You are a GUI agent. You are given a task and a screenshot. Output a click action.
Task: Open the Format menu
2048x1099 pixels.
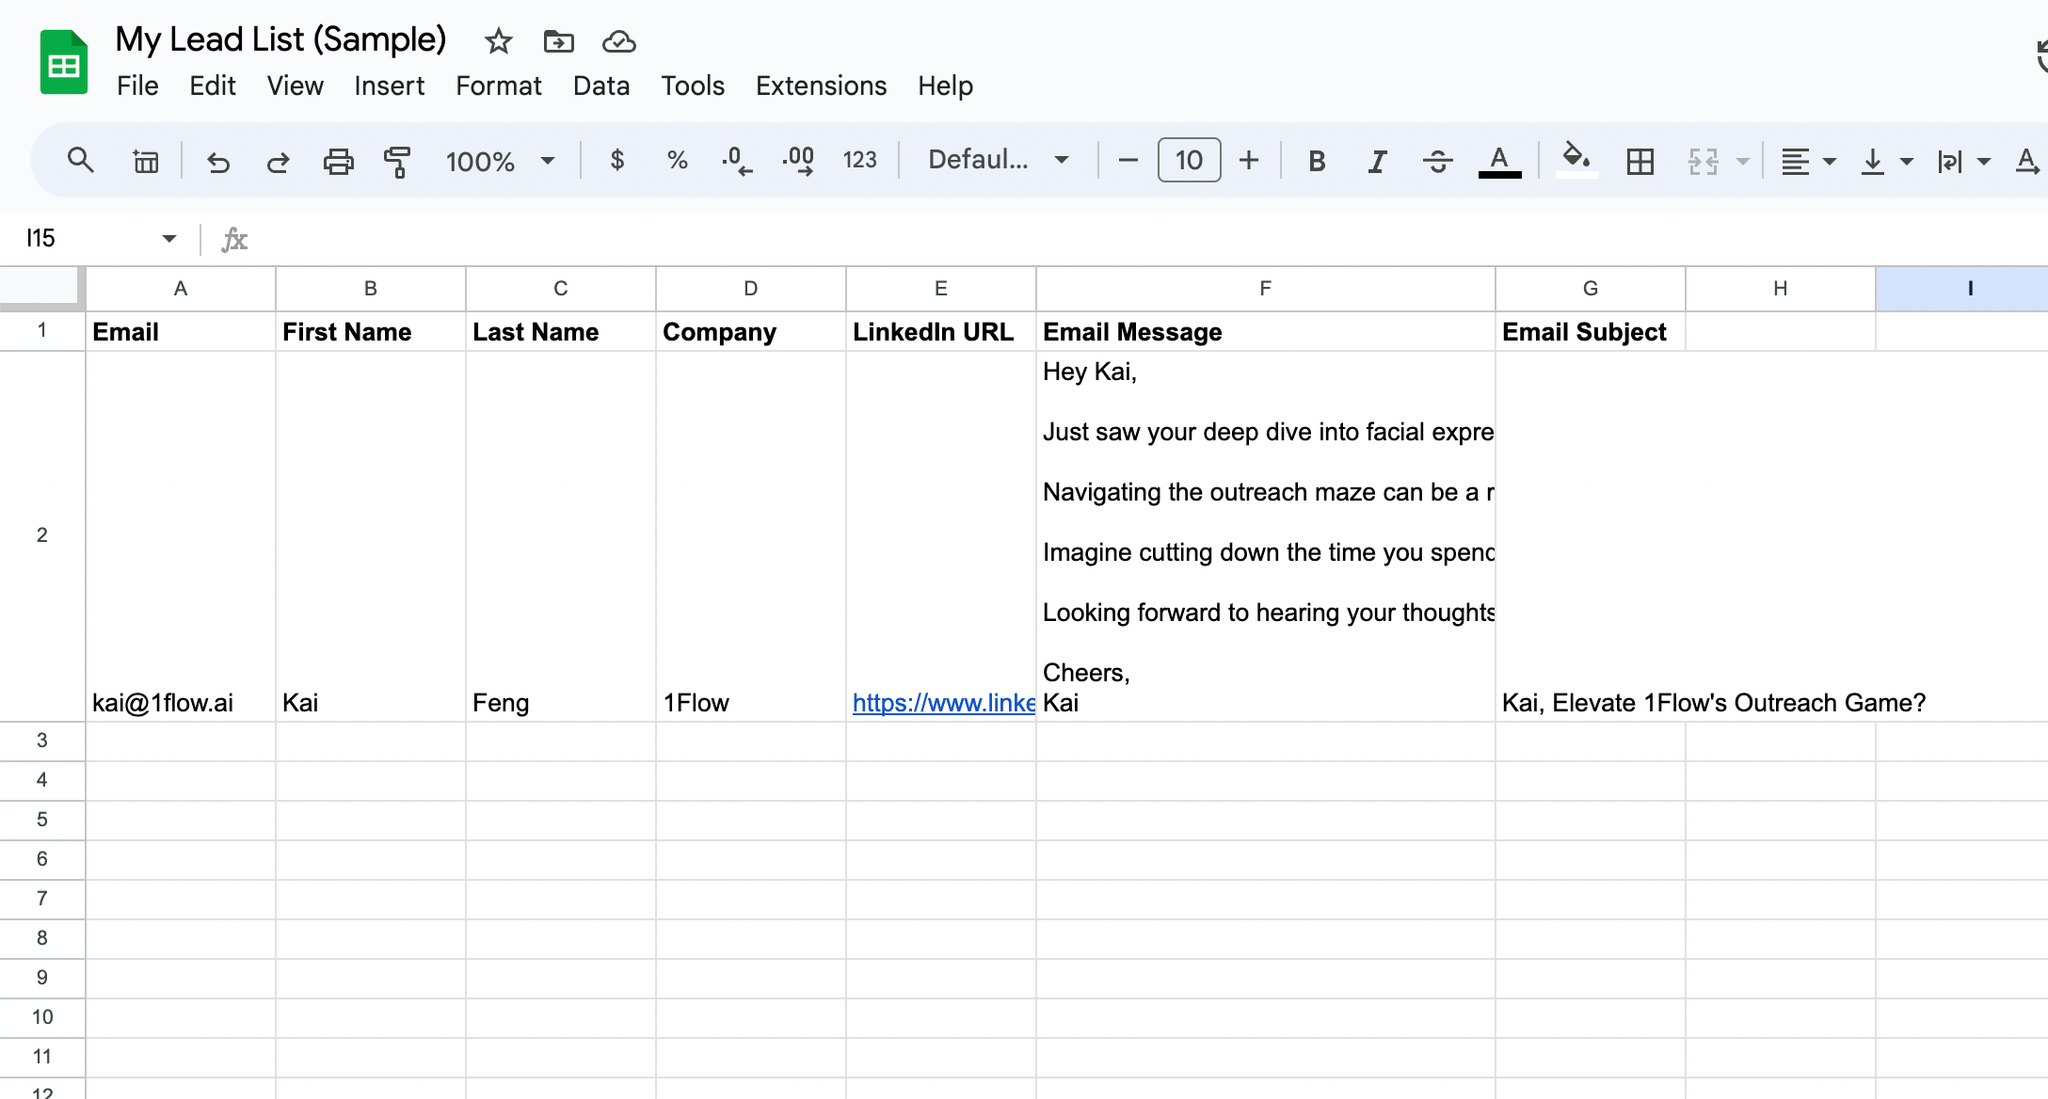(x=498, y=86)
